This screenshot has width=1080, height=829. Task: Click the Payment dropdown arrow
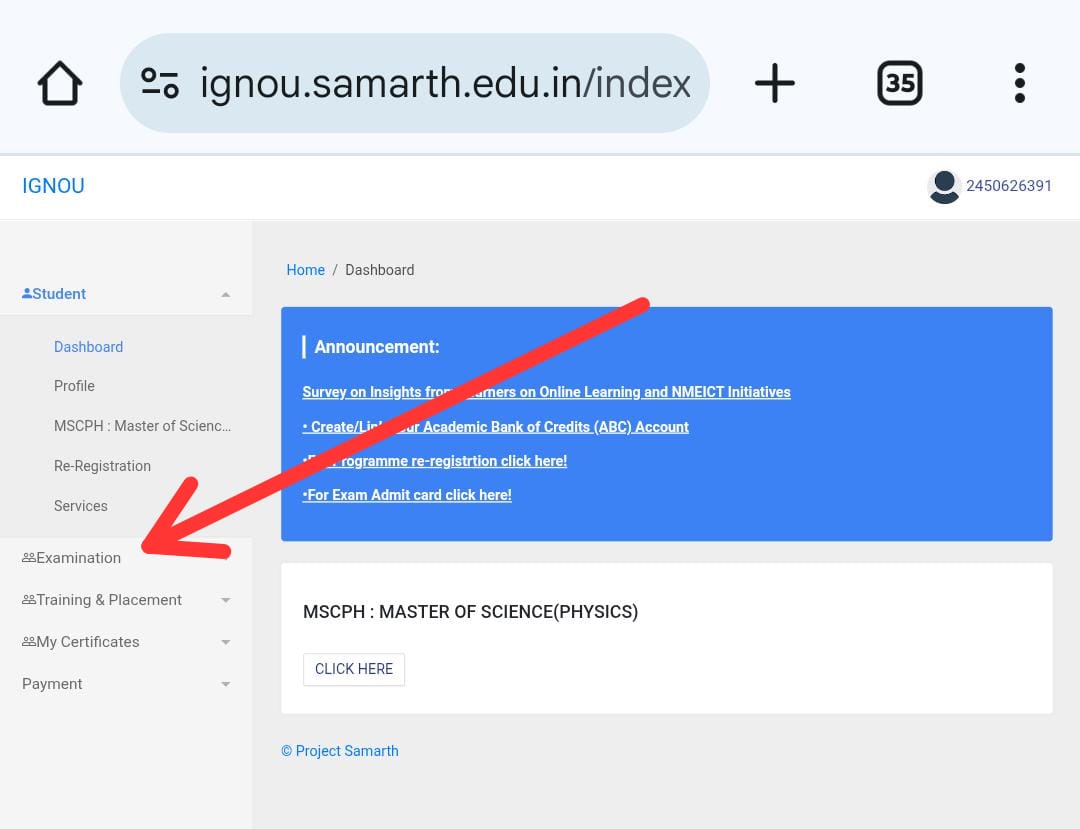pos(225,685)
